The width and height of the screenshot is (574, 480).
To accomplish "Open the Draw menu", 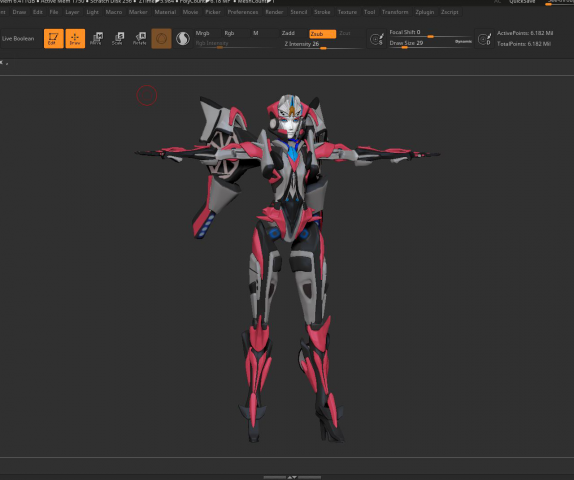I will point(19,12).
